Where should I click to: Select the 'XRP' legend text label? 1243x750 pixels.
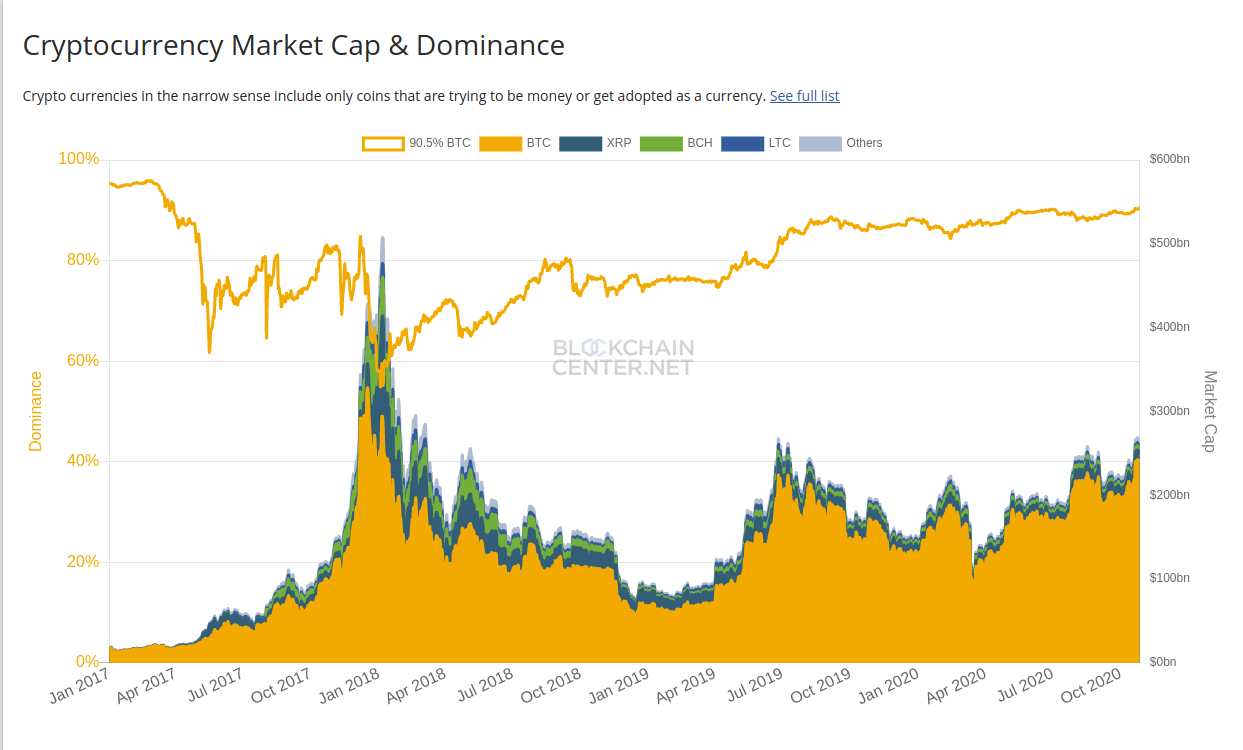click(x=618, y=143)
